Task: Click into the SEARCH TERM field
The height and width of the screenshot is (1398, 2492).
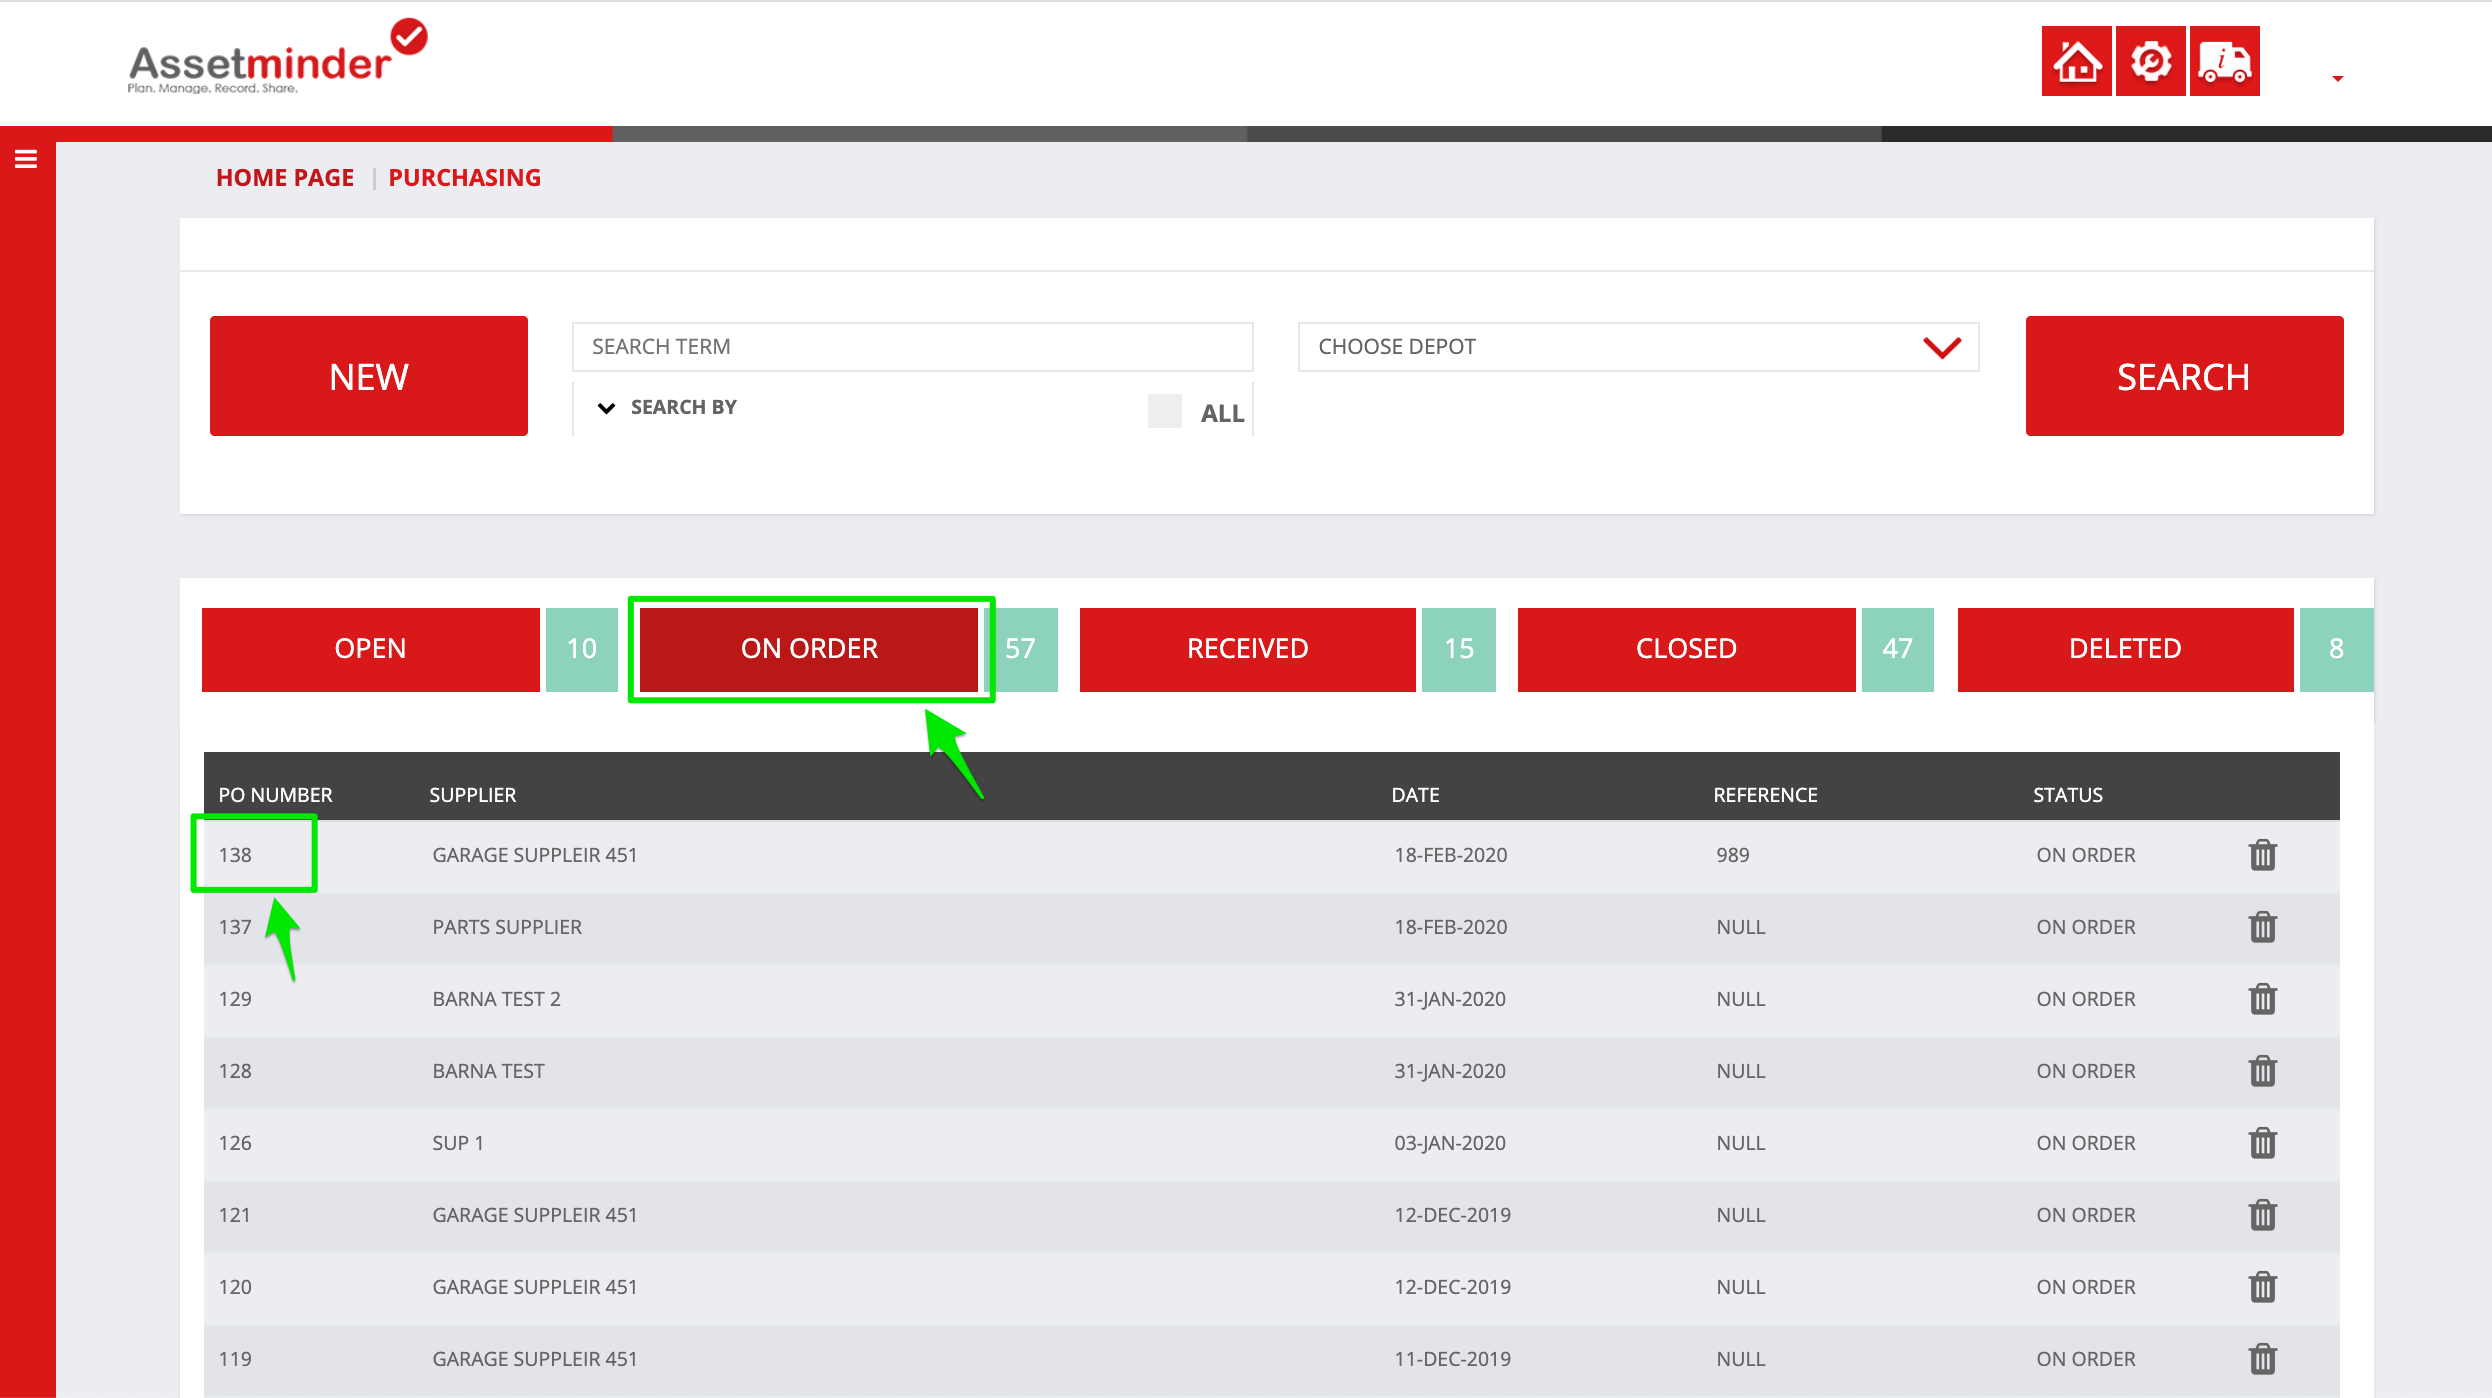Action: [912, 347]
